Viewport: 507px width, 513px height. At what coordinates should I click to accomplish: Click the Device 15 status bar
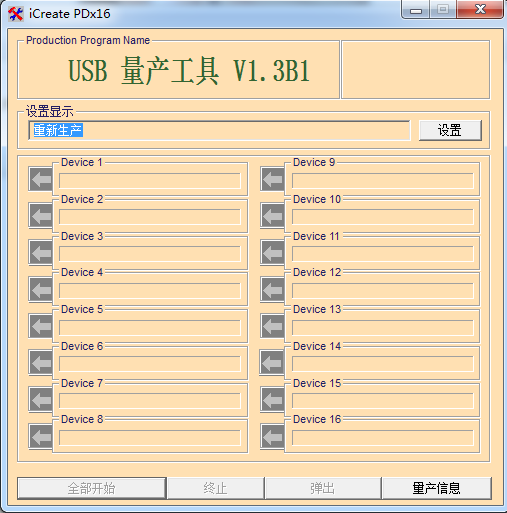383,401
